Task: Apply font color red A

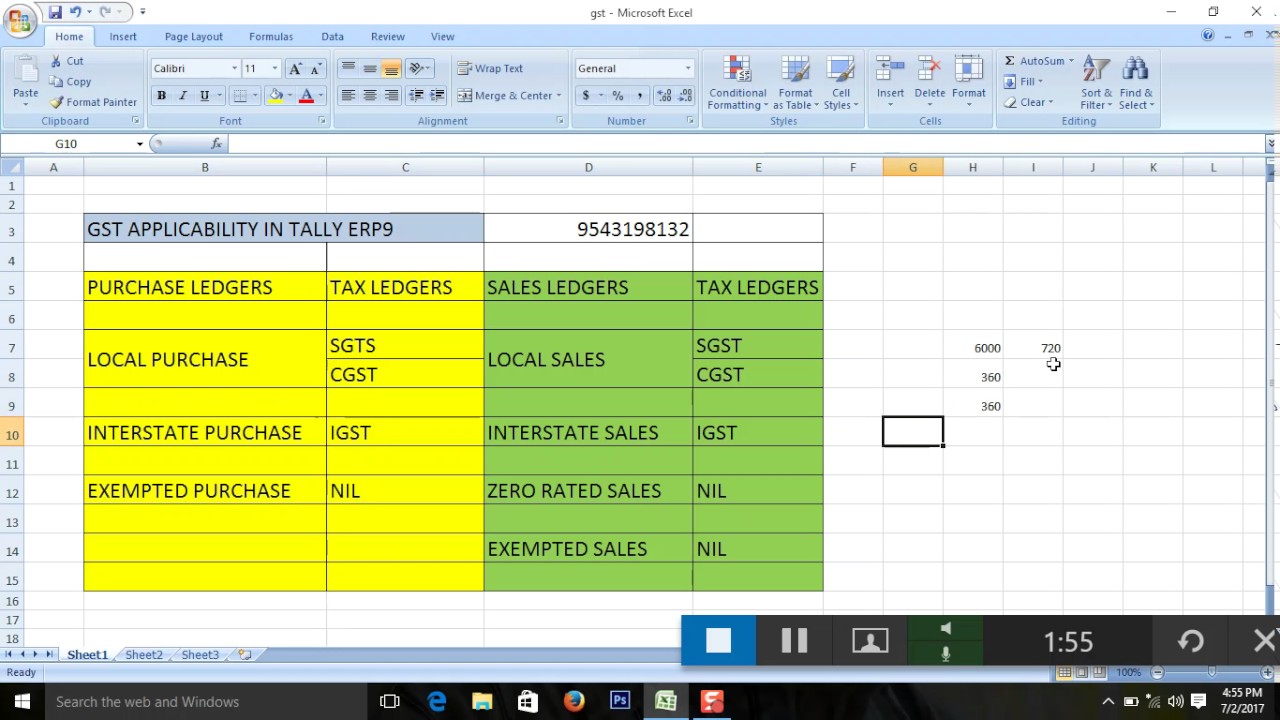Action: pyautogui.click(x=306, y=95)
